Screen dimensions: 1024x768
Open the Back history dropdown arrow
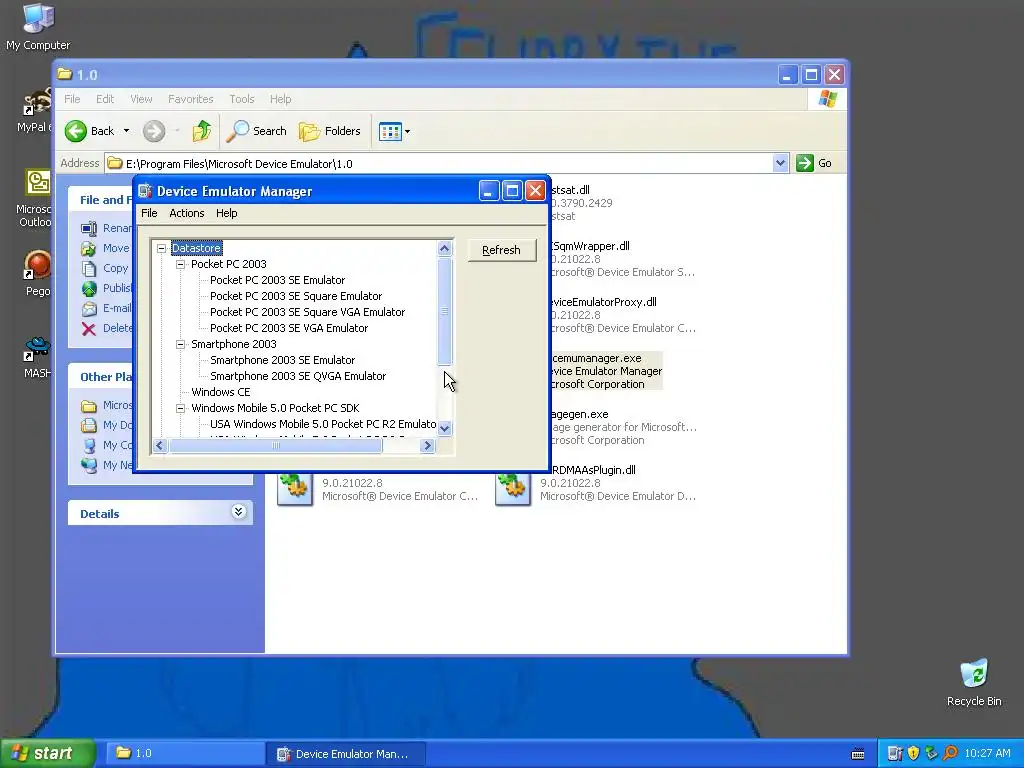tap(127, 131)
